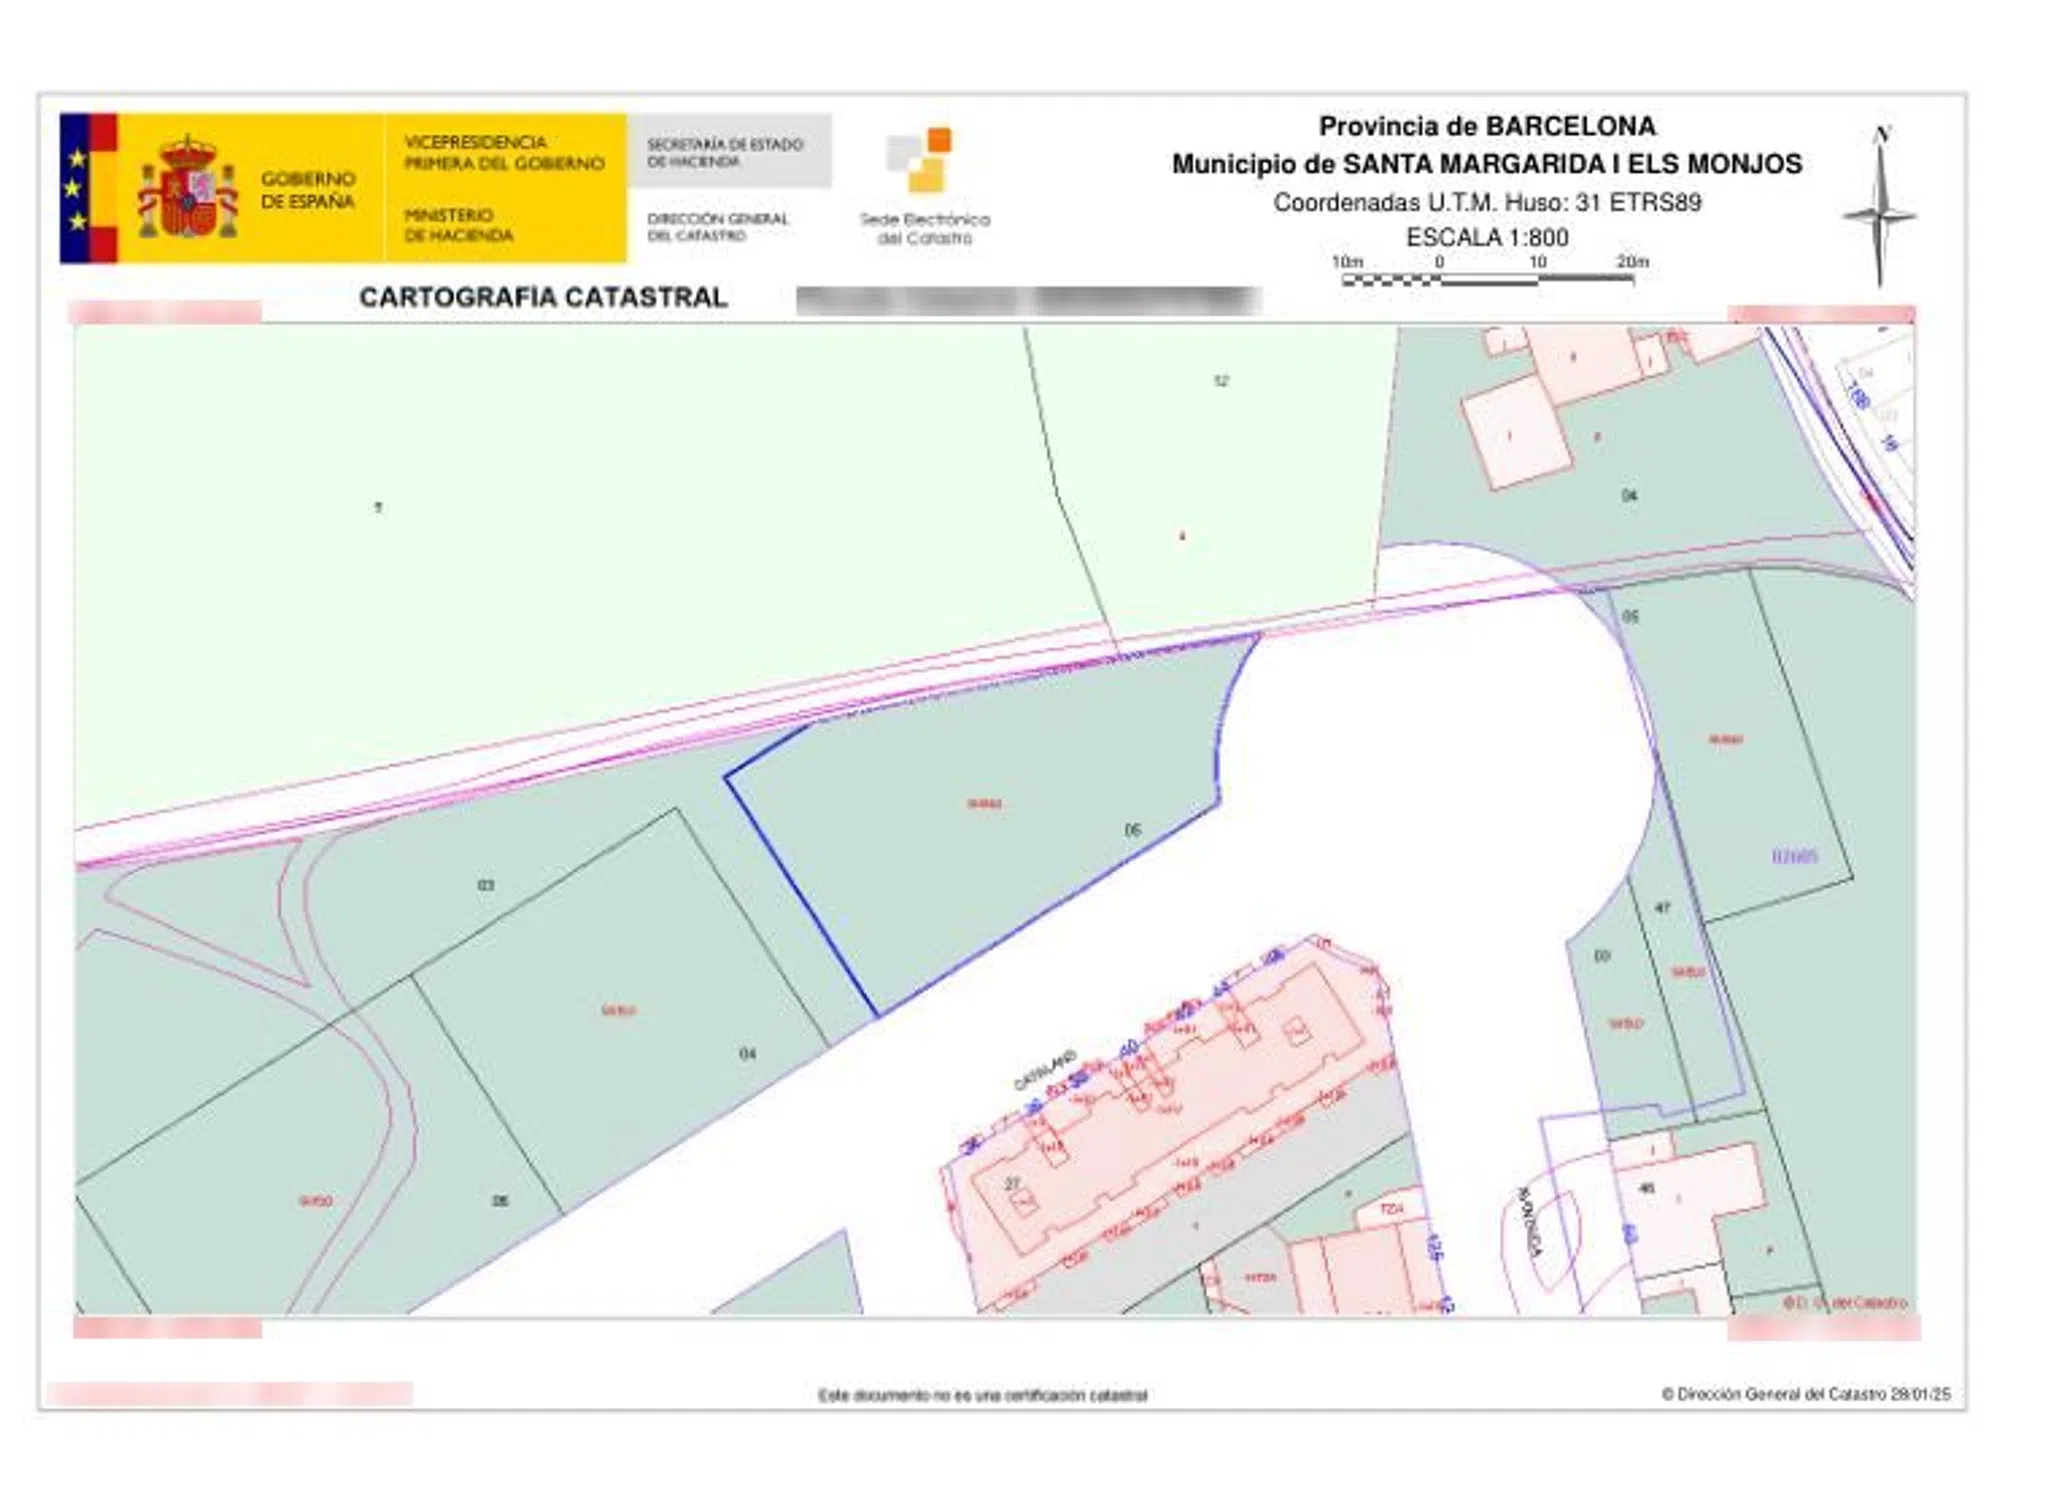Click the Secretaría de Estado de Hacienda box
The width and height of the screenshot is (2067, 1500).
729,152
